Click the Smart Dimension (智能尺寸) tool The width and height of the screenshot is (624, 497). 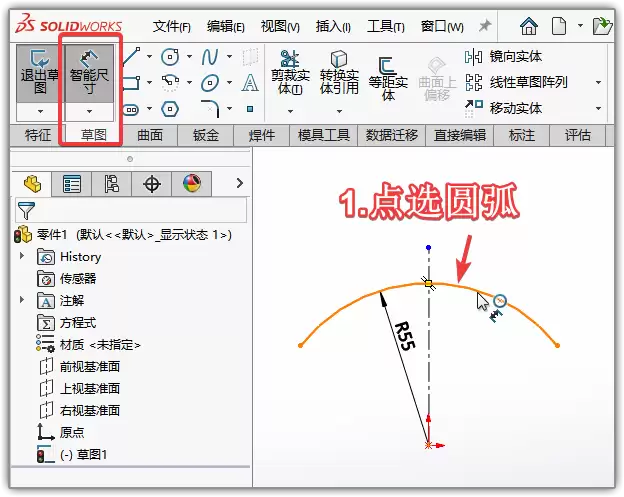coord(90,74)
